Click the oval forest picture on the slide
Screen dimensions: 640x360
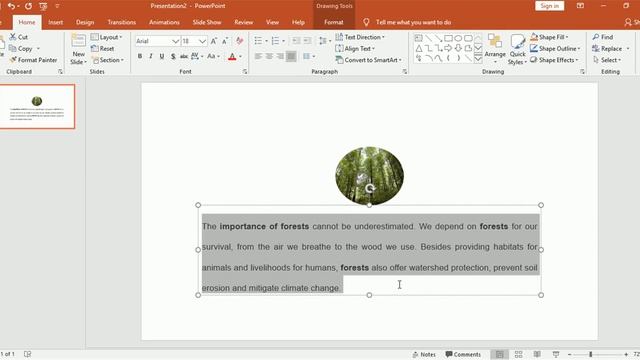point(369,176)
